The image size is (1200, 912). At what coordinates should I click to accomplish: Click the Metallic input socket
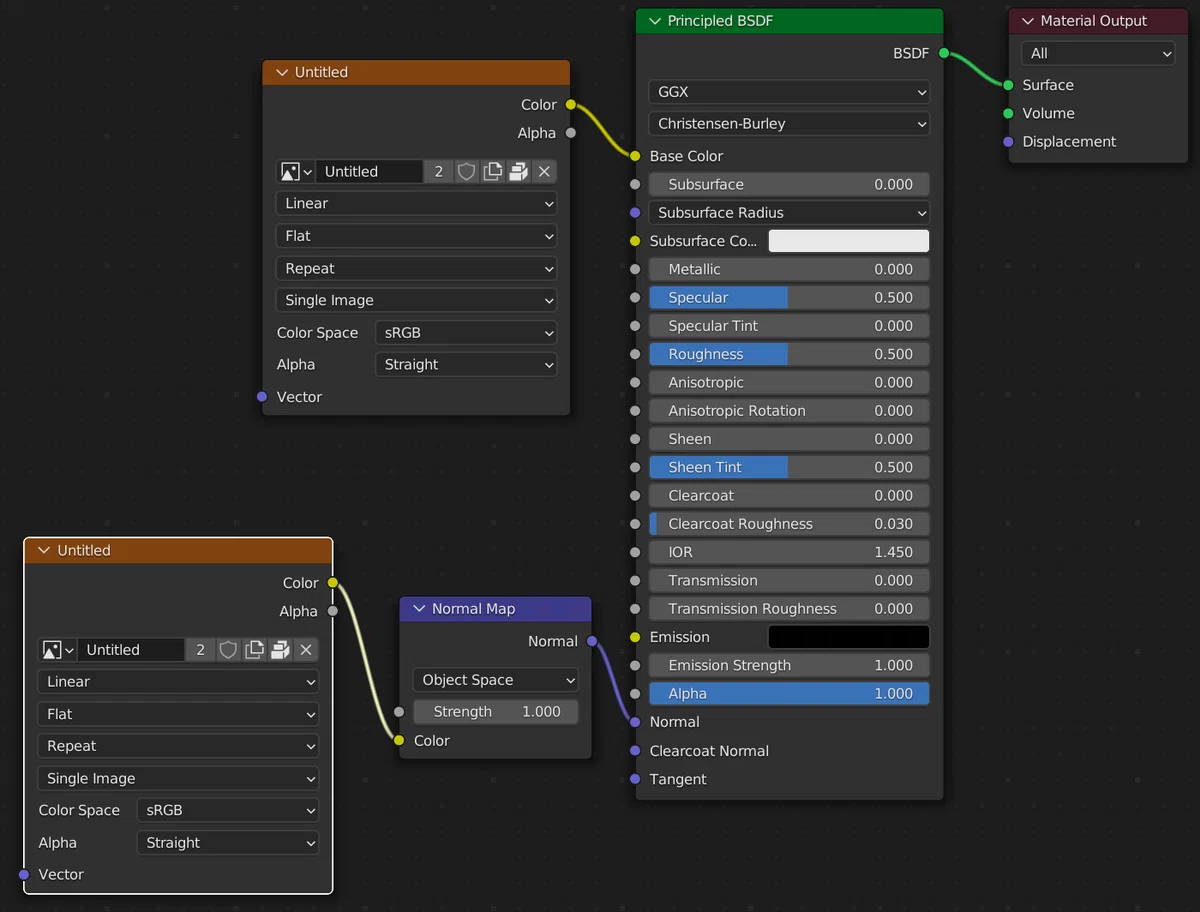635,269
